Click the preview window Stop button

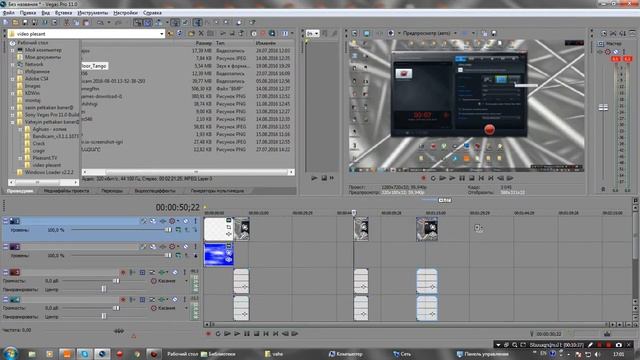(472, 178)
